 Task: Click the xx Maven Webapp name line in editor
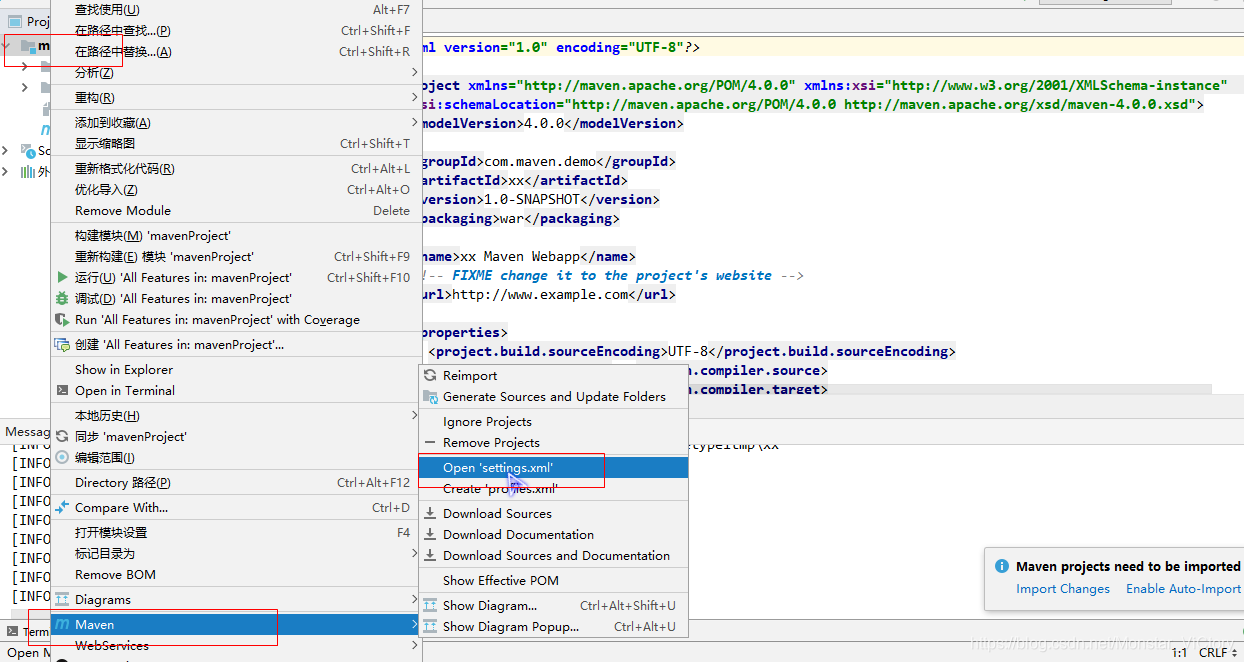click(529, 256)
